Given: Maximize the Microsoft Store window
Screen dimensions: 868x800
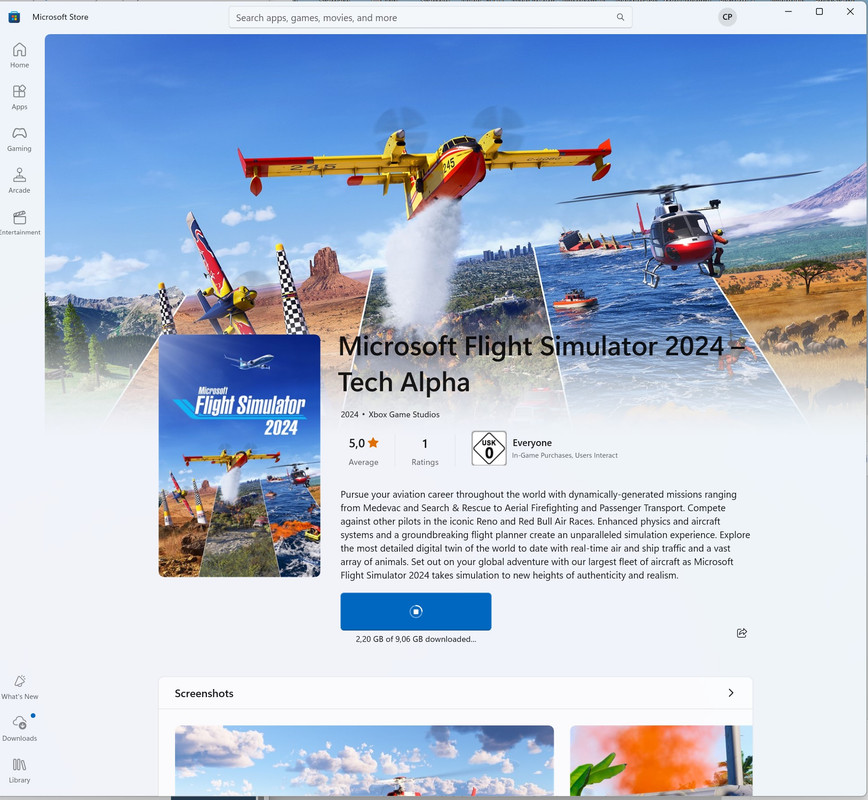Looking at the screenshot, I should coord(819,12).
